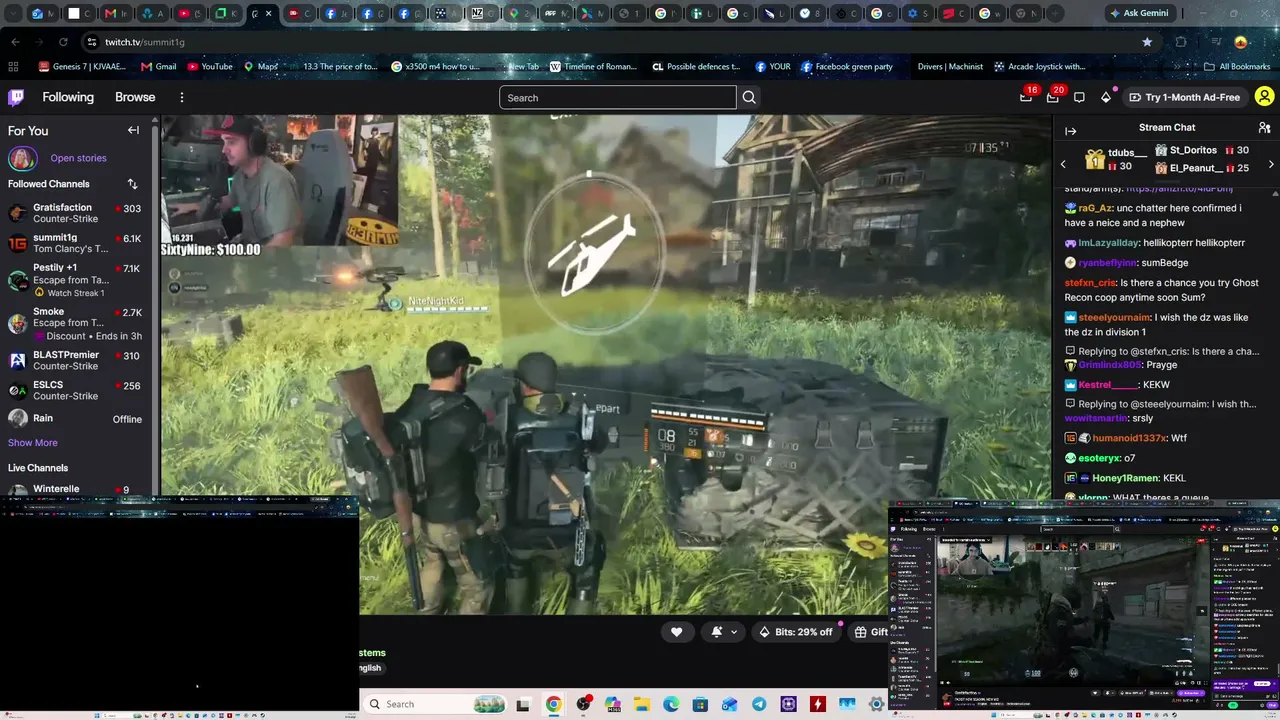Reload the twitch.tv page
Screen dimensions: 1280x720
63,42
